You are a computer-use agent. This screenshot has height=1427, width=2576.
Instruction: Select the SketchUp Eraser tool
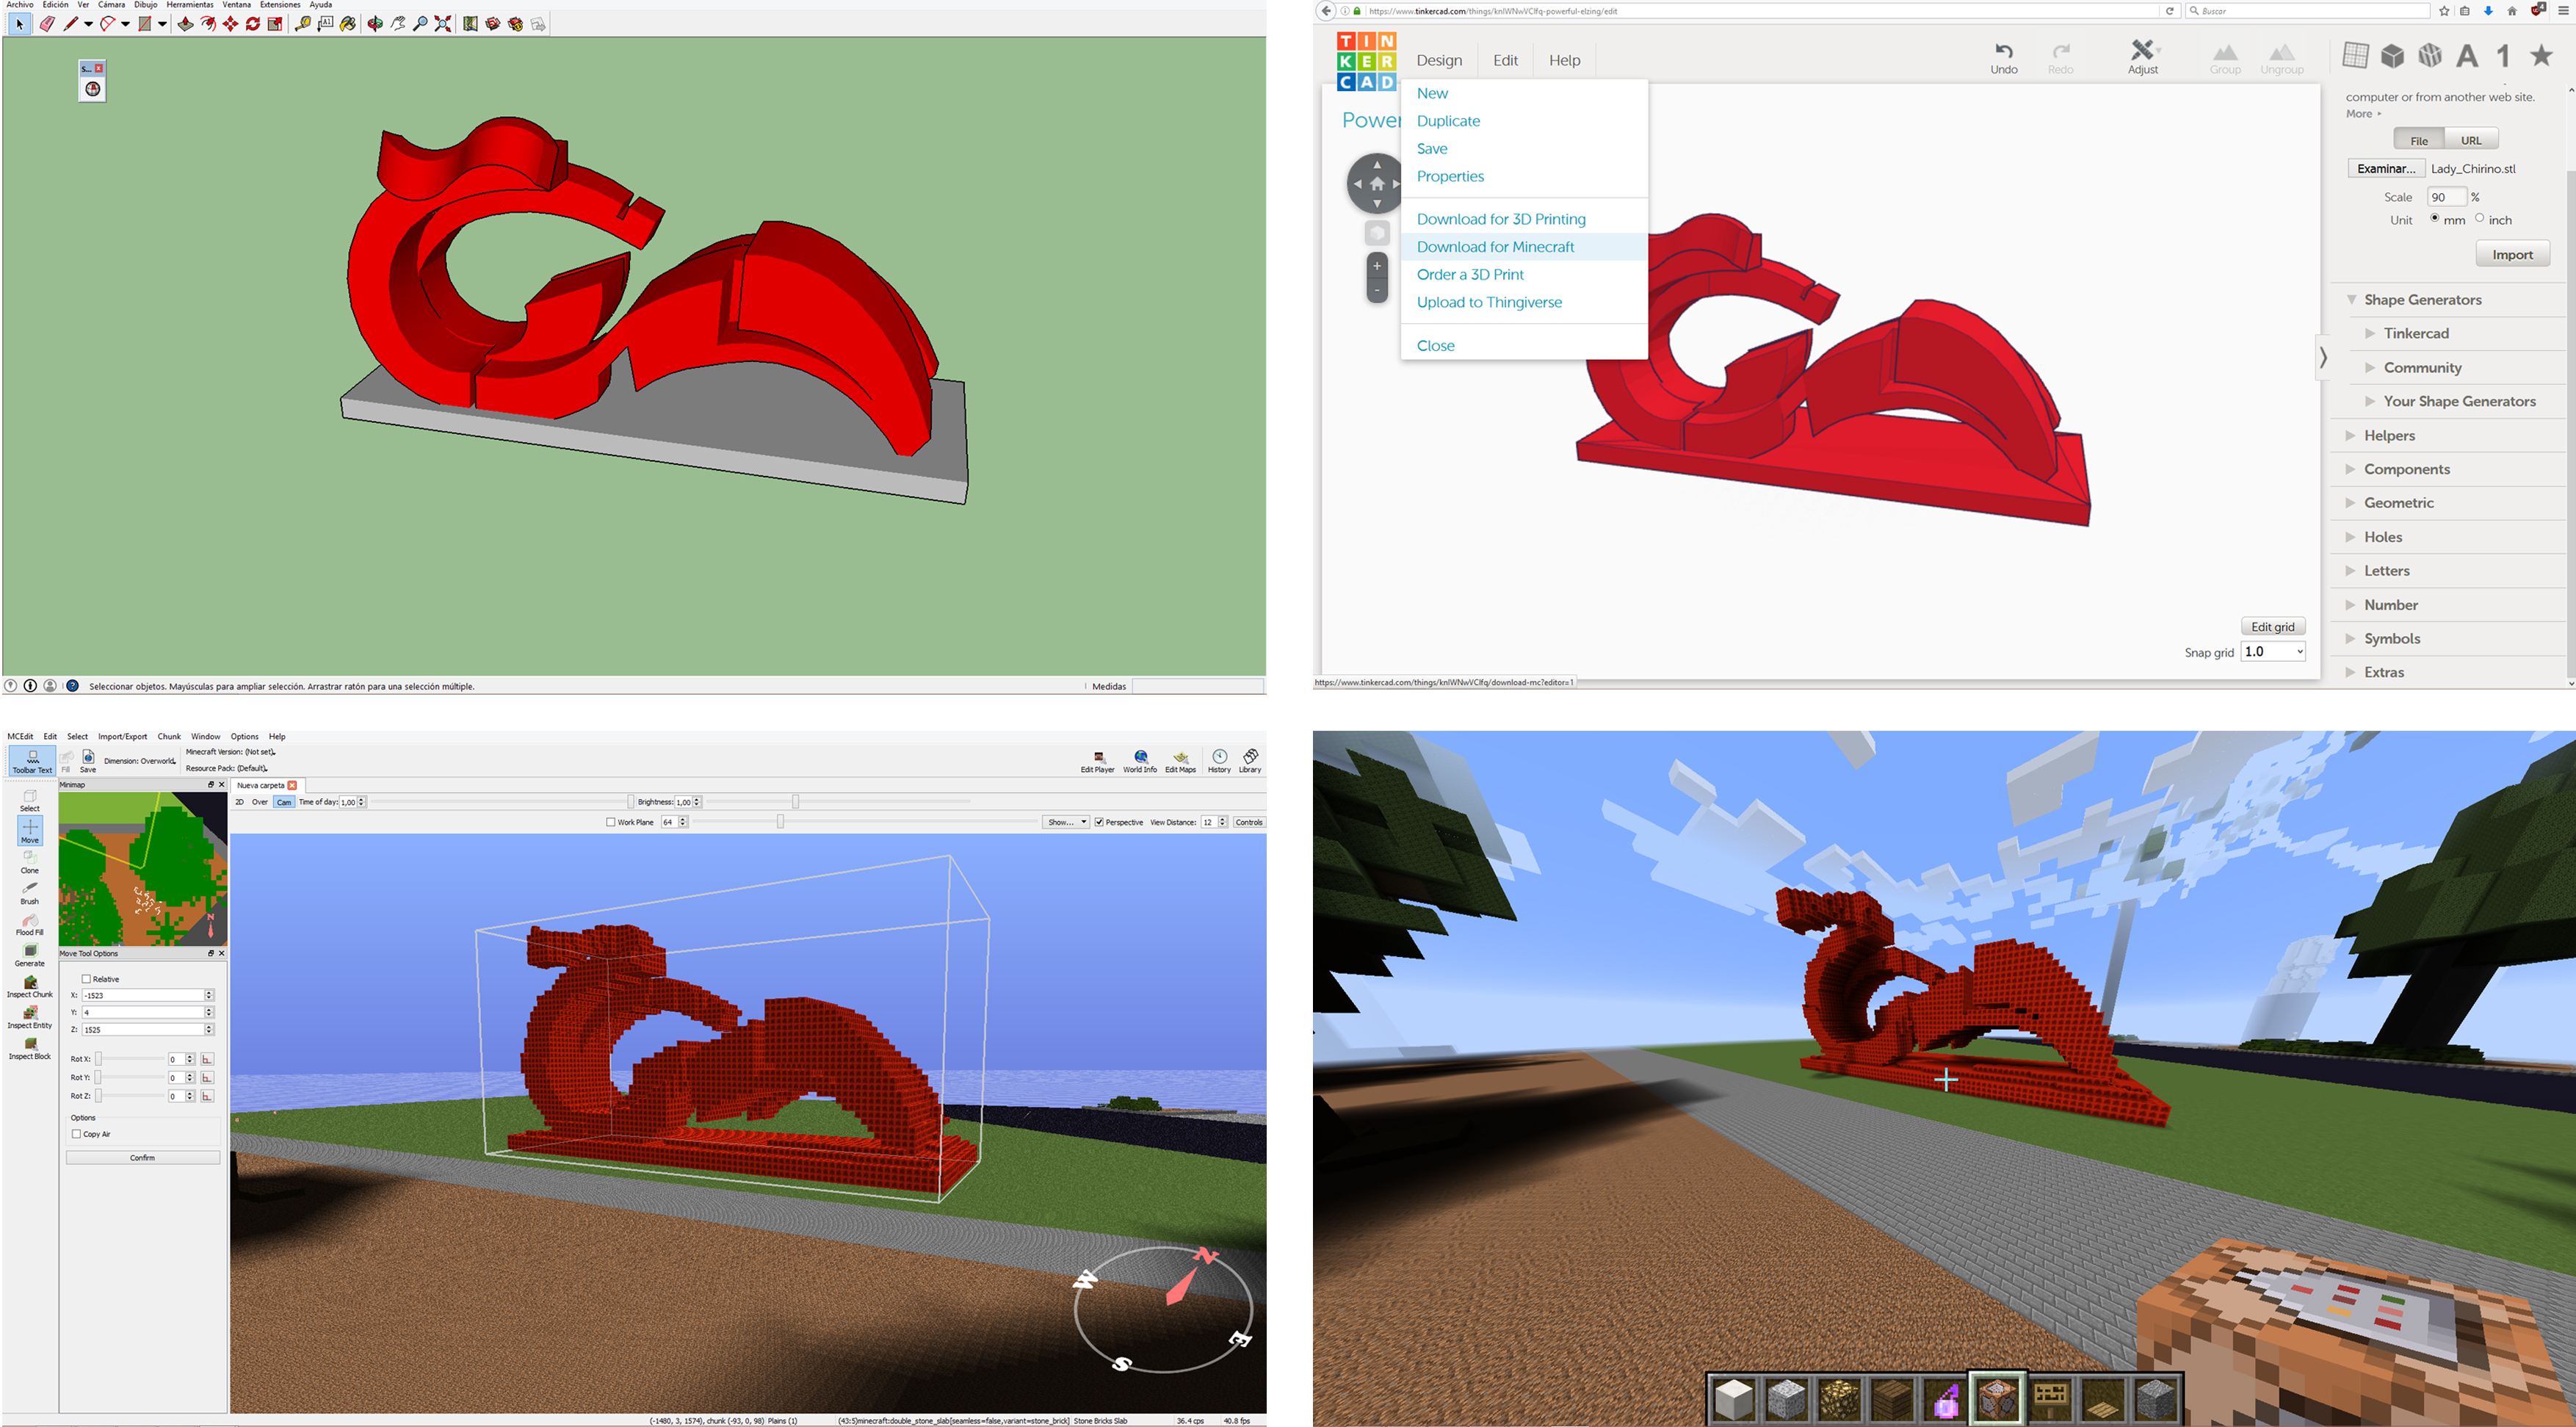click(46, 24)
